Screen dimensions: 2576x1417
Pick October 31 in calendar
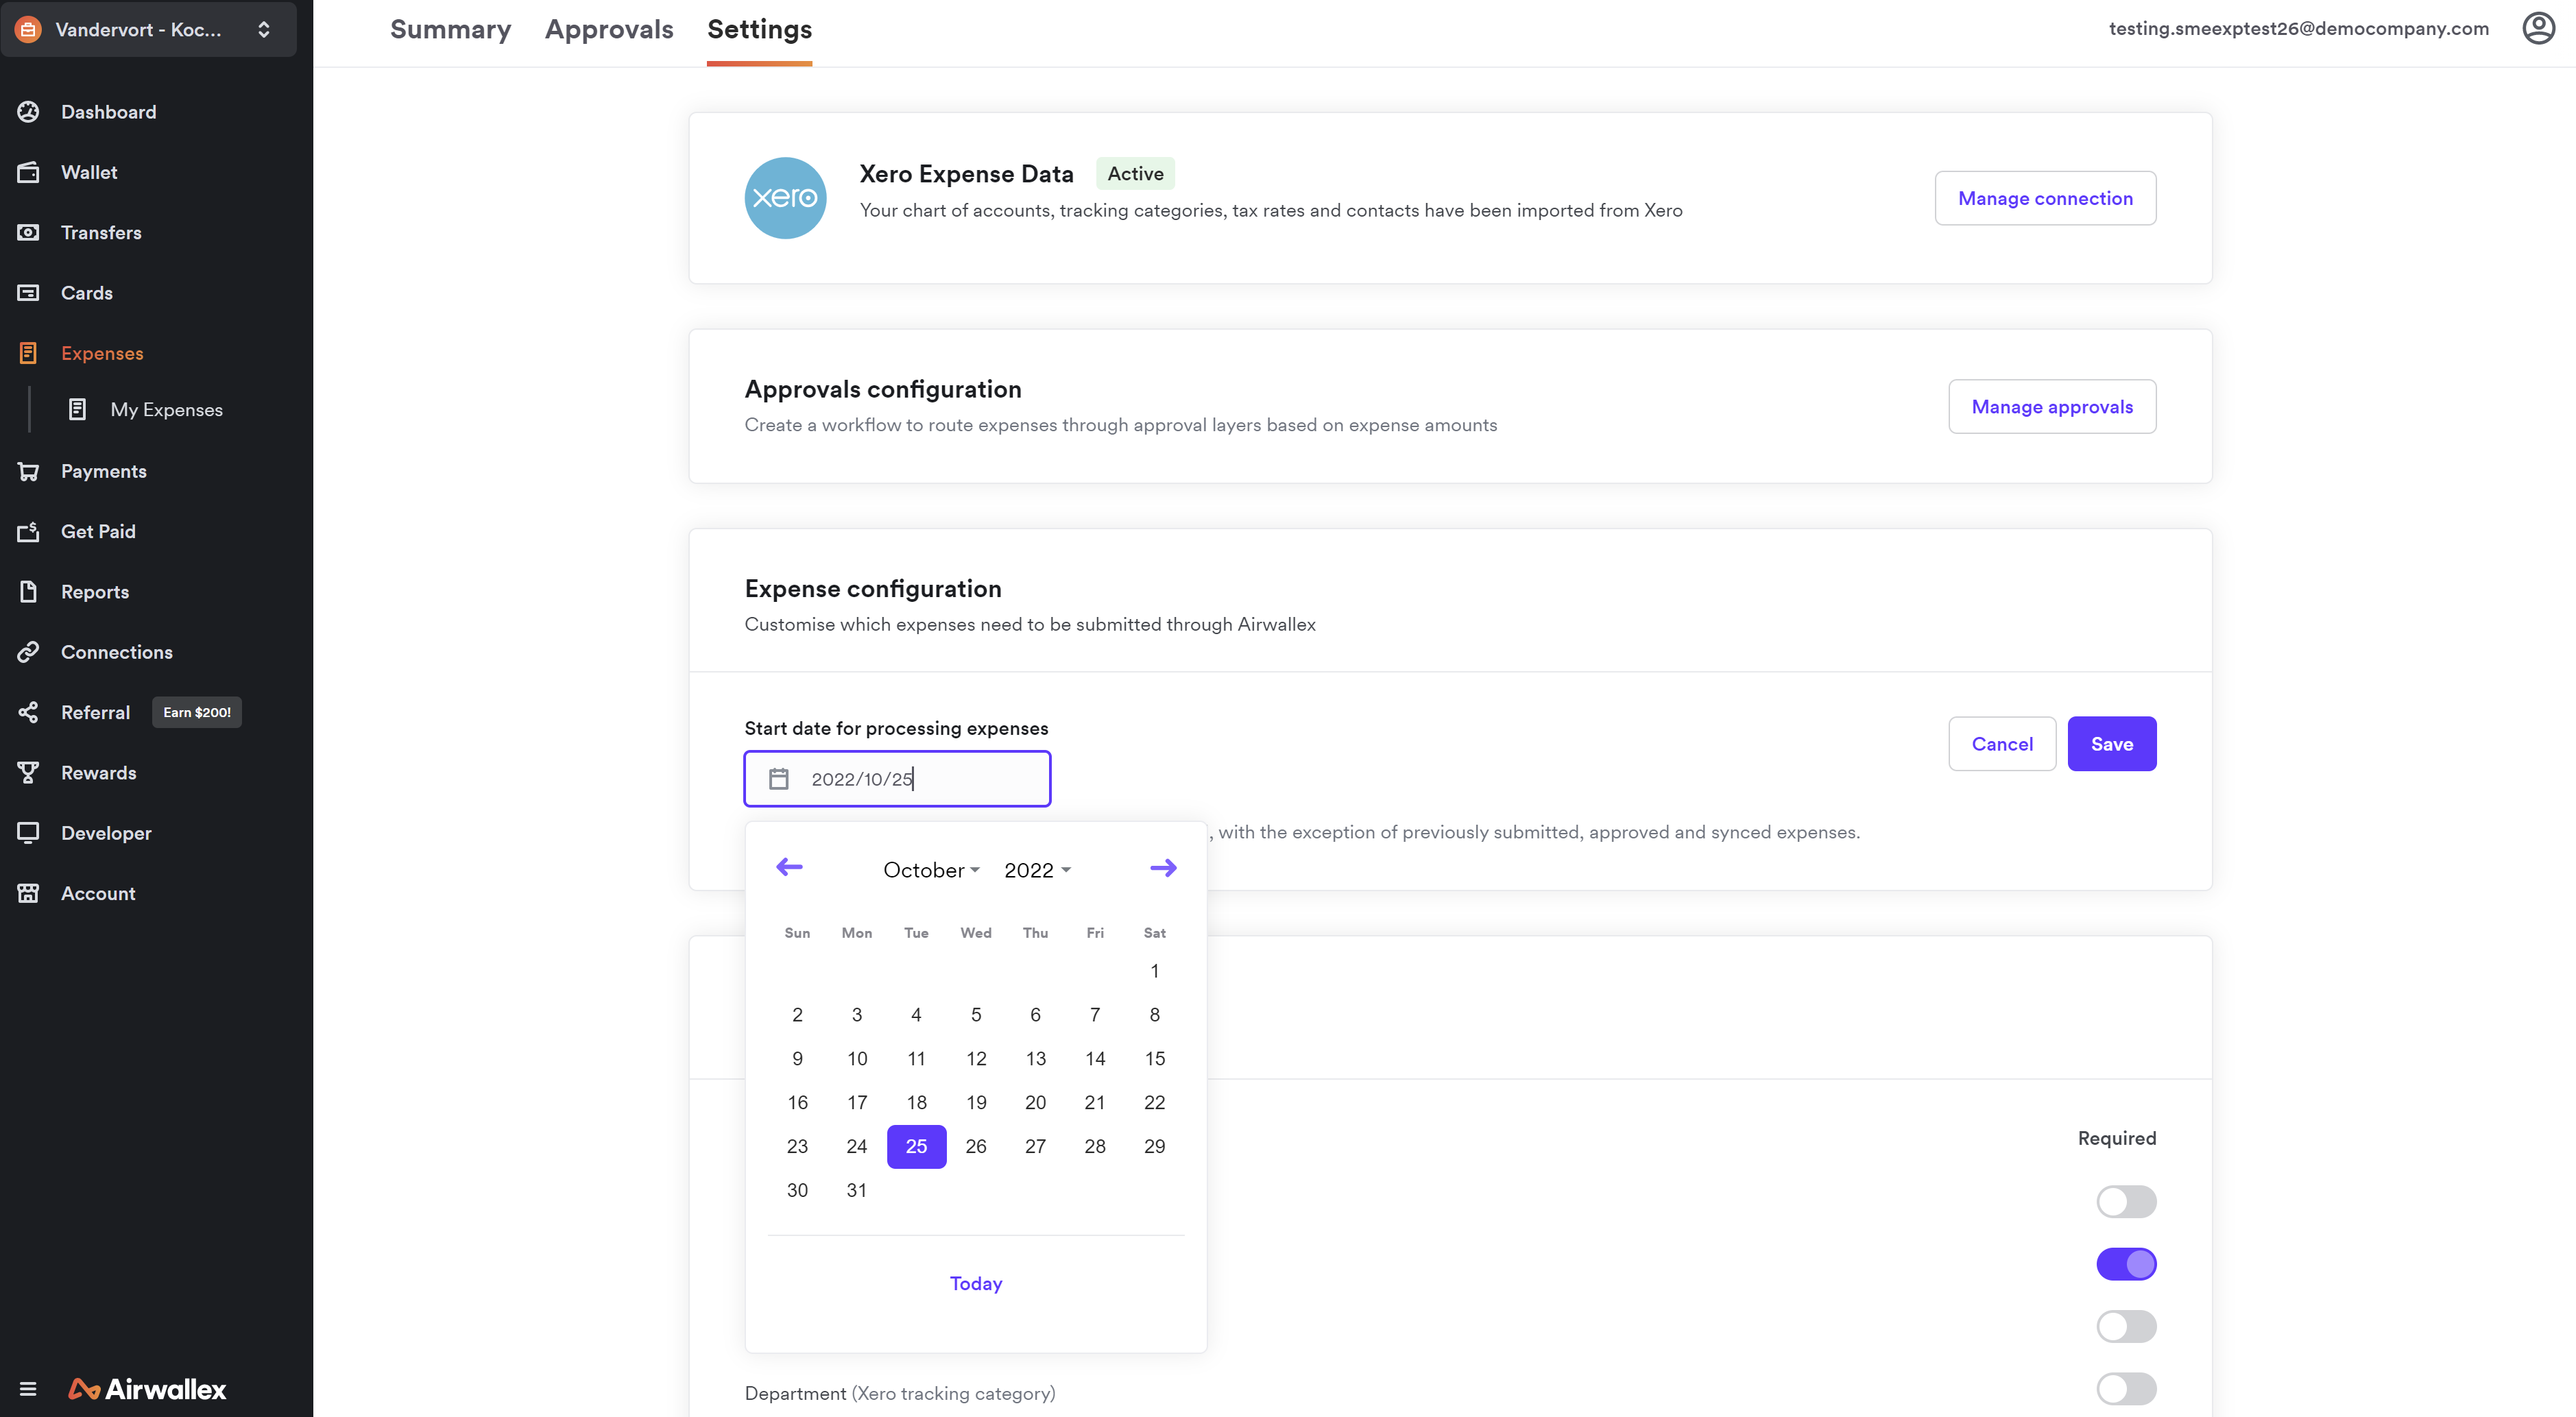point(857,1190)
